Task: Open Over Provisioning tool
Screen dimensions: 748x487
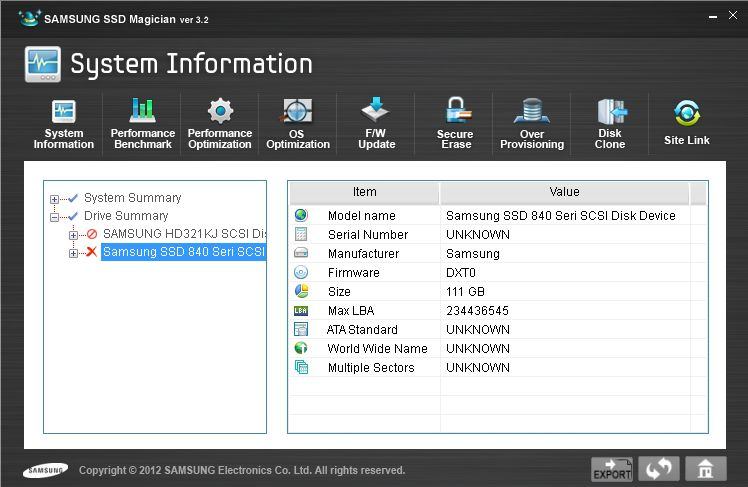Action: pos(532,124)
